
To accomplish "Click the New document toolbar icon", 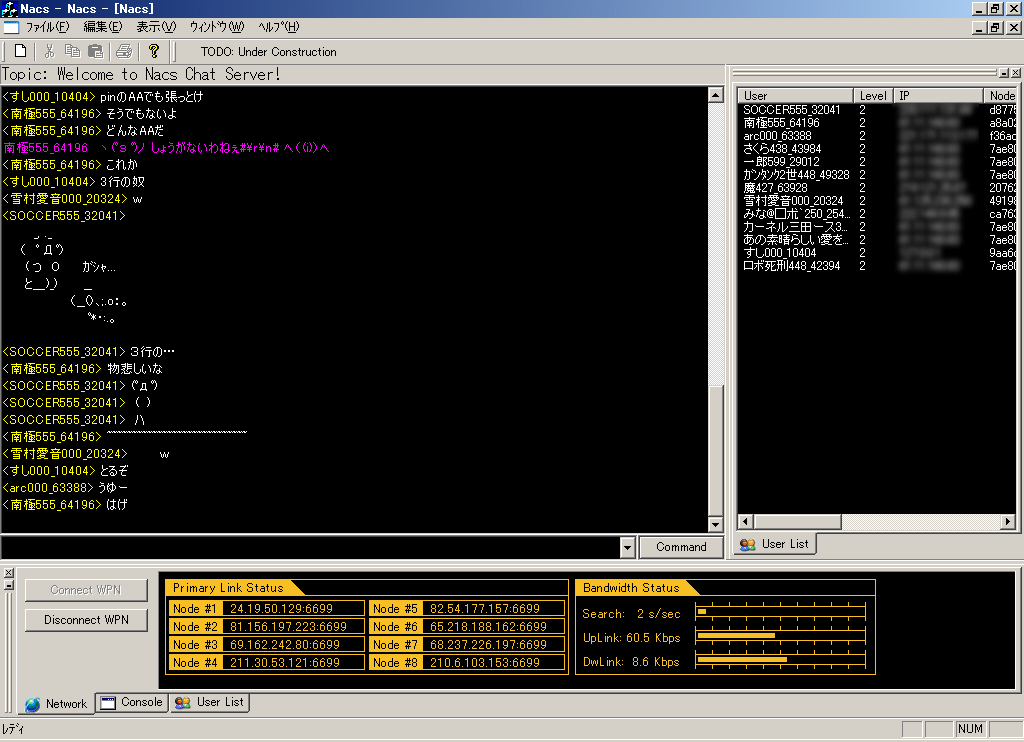I will coord(20,51).
